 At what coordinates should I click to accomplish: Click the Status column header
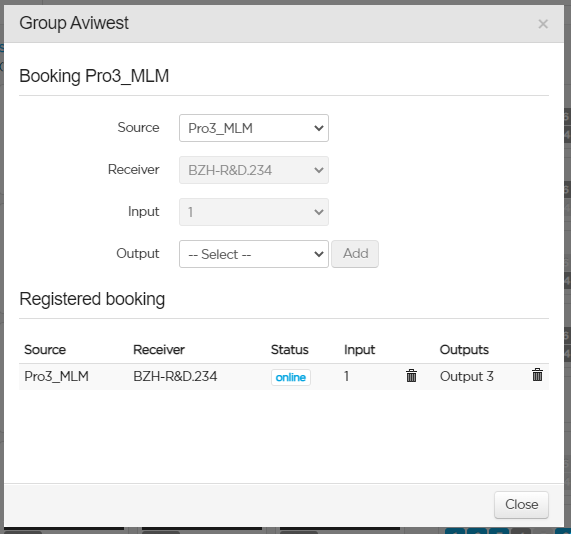click(x=290, y=350)
